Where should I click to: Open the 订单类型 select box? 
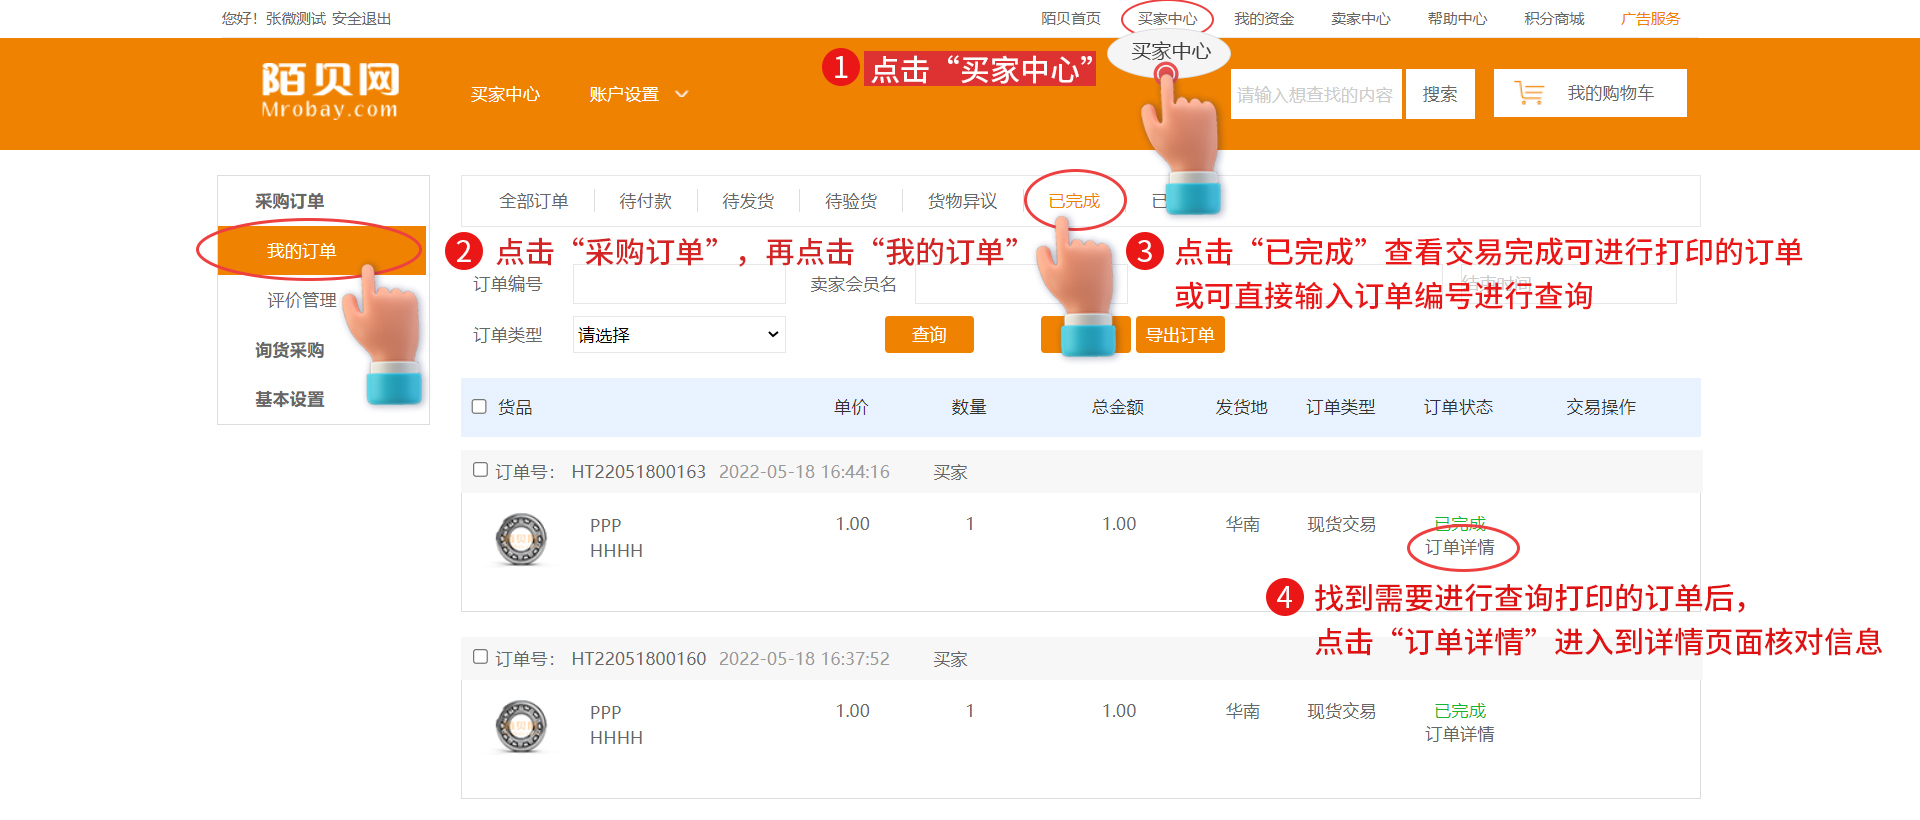(679, 335)
